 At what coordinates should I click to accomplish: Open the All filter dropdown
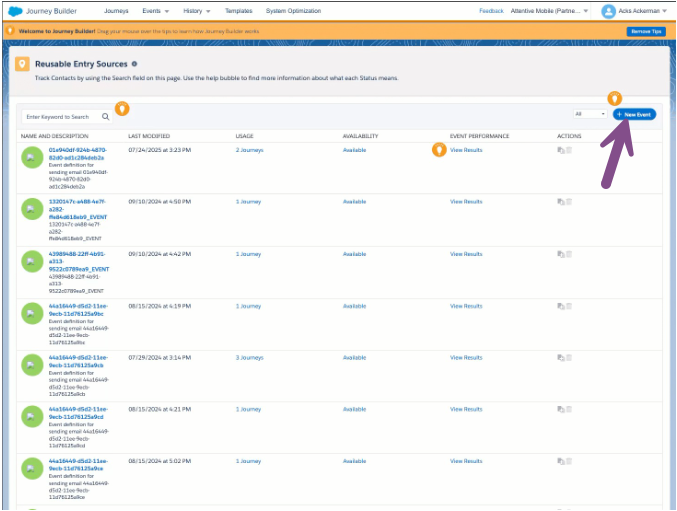tap(589, 115)
